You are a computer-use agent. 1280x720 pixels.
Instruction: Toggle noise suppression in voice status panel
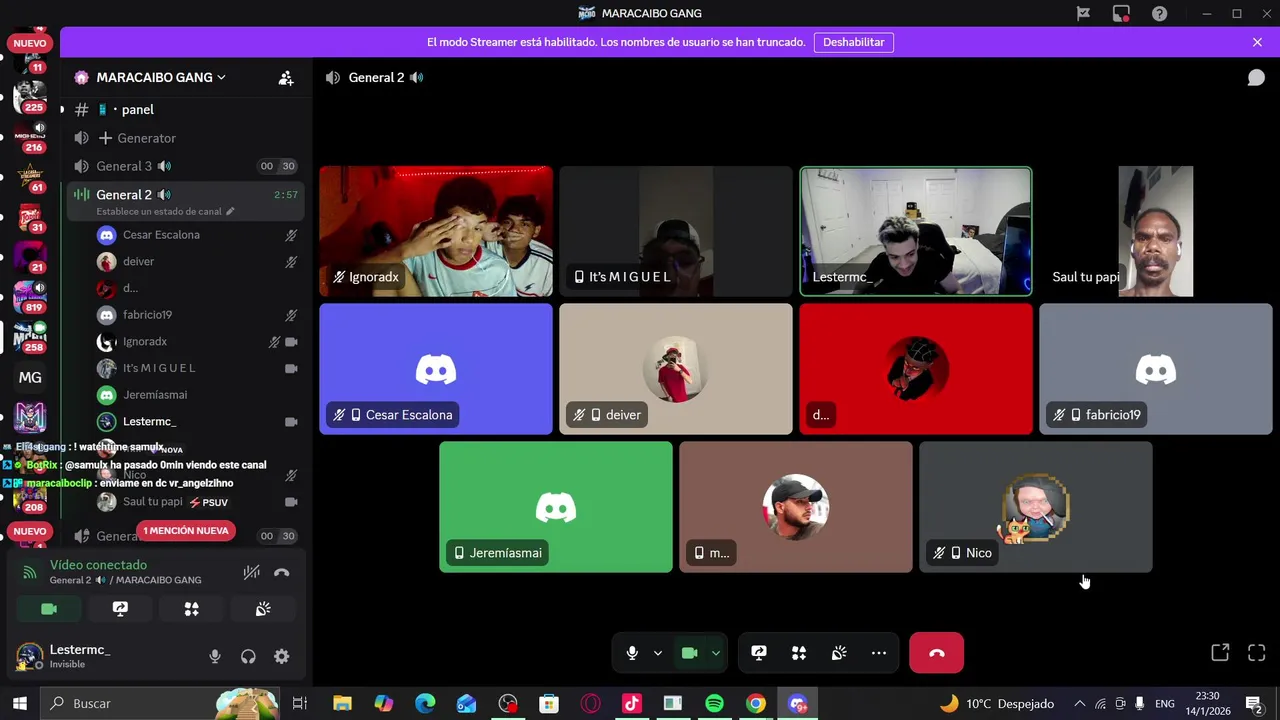coord(252,572)
